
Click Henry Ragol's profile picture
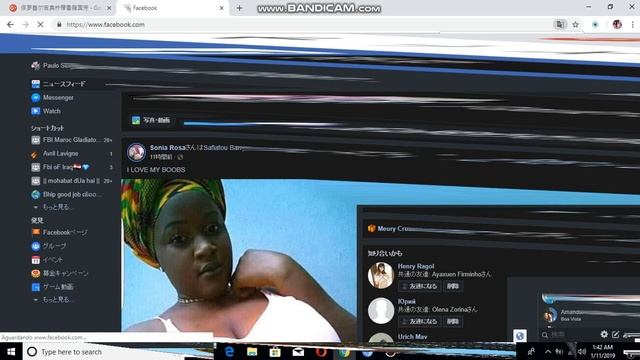pos(380,275)
